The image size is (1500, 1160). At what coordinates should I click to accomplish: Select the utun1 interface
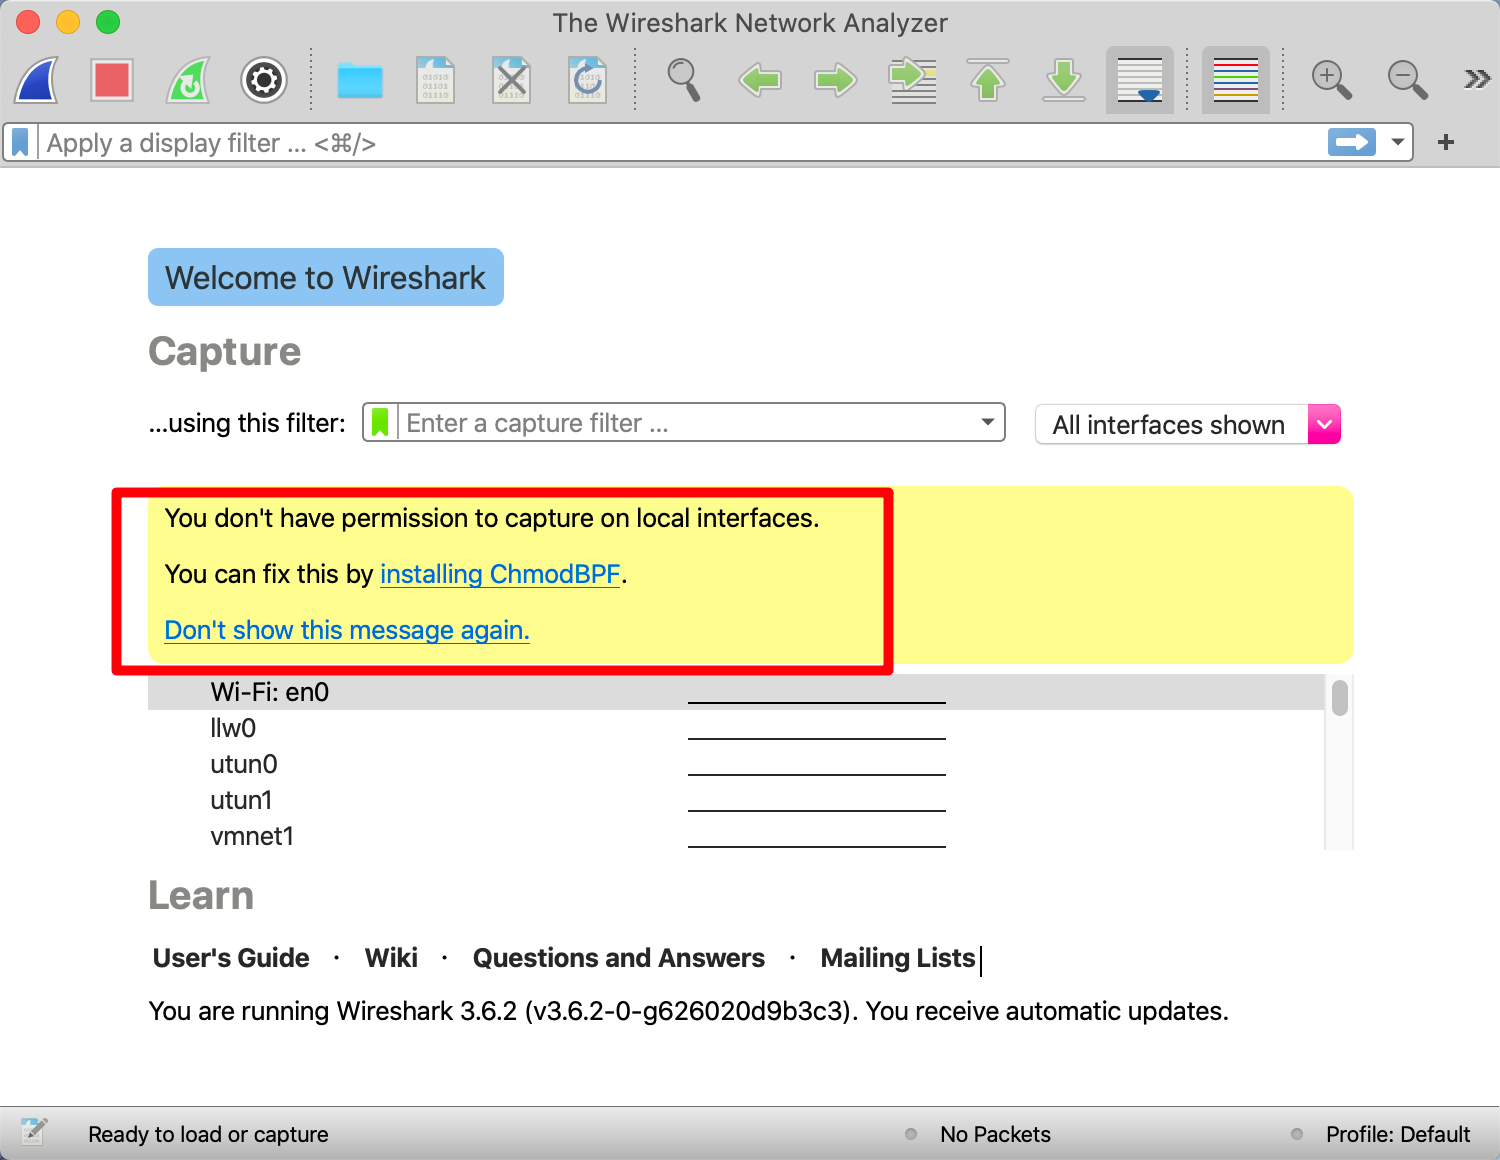[x=736, y=800]
